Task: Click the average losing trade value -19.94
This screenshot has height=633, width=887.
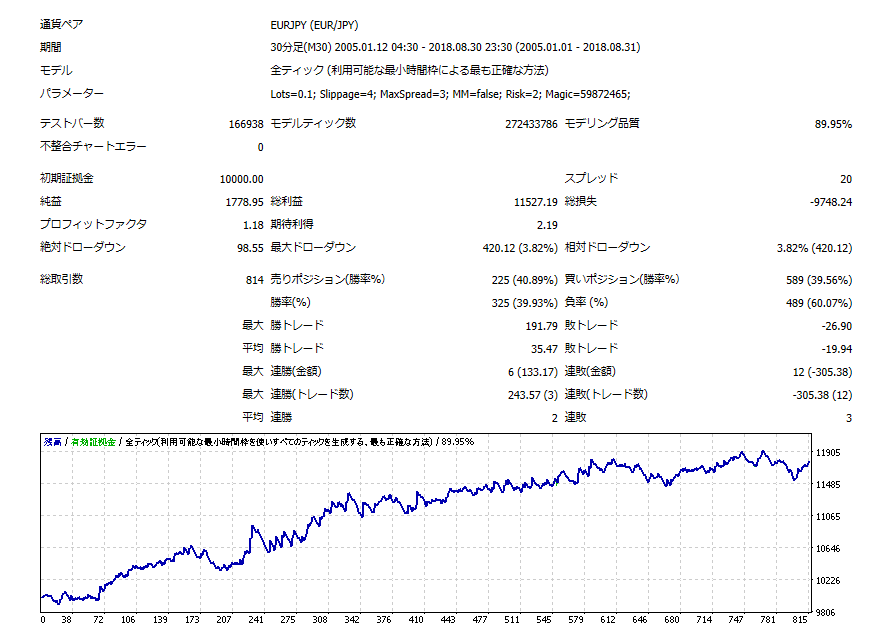Action: coord(837,350)
